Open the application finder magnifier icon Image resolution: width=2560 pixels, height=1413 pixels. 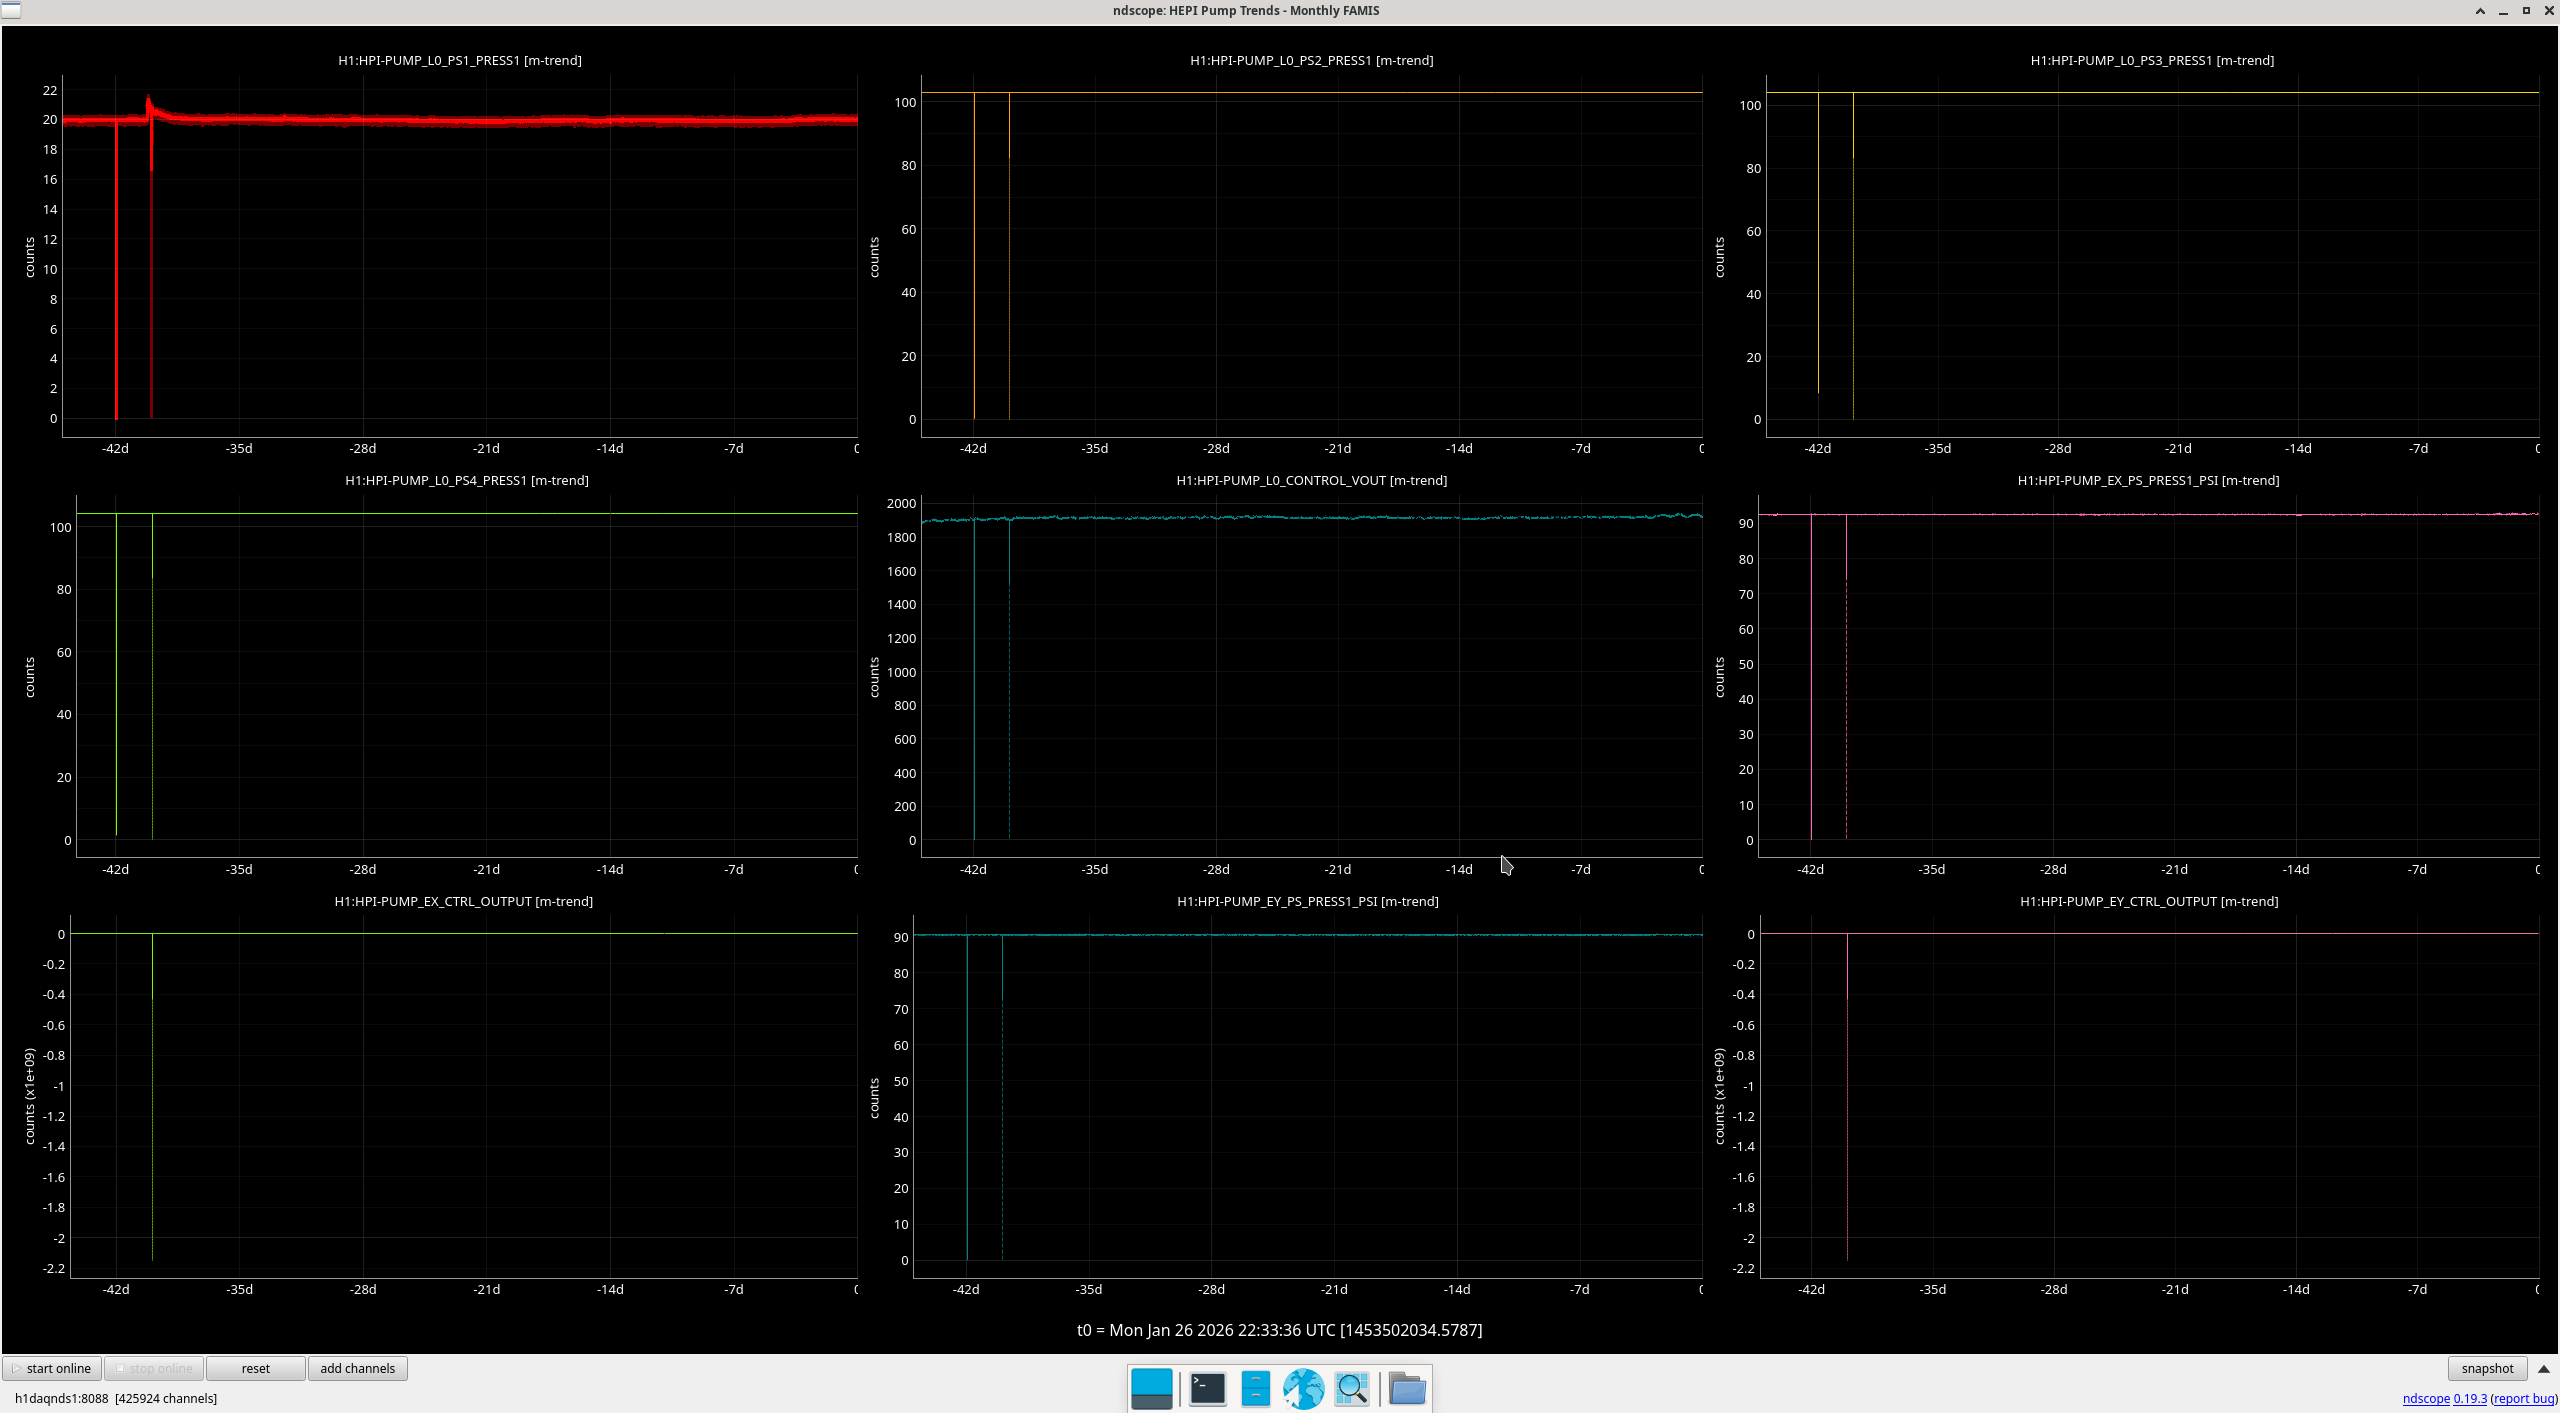(x=1352, y=1389)
